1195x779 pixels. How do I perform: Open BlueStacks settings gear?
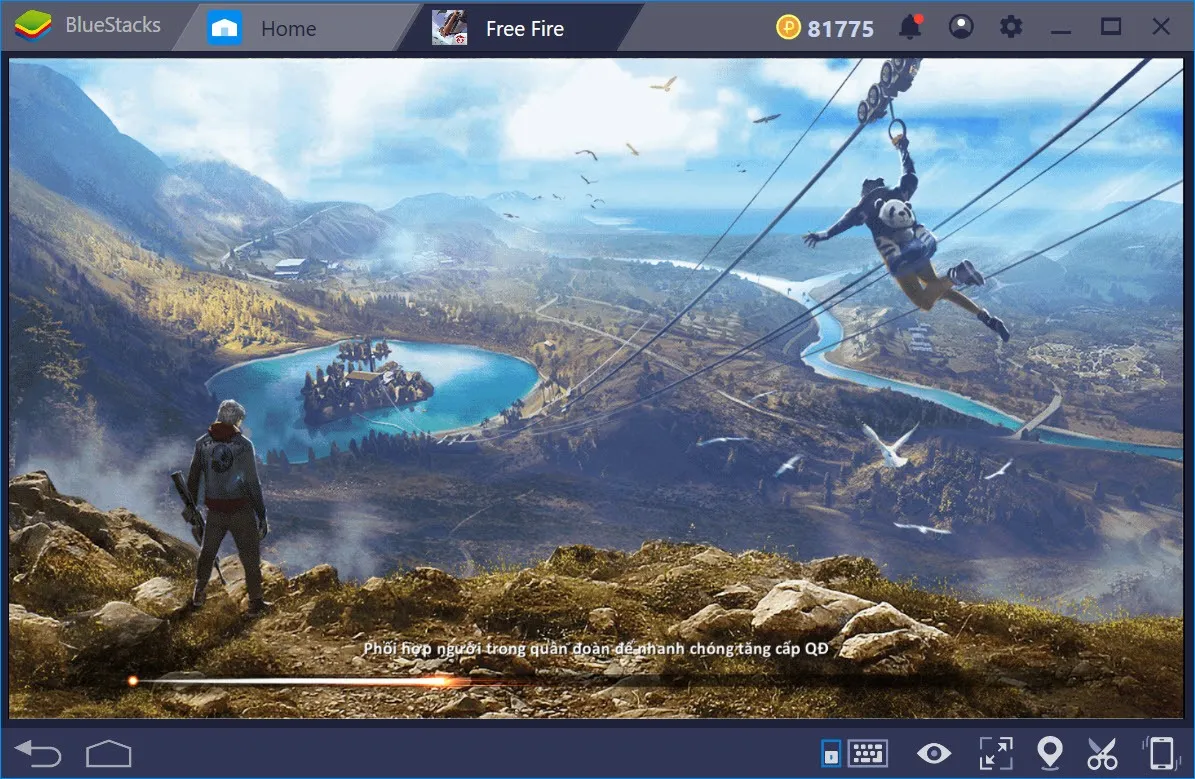[x=1010, y=27]
